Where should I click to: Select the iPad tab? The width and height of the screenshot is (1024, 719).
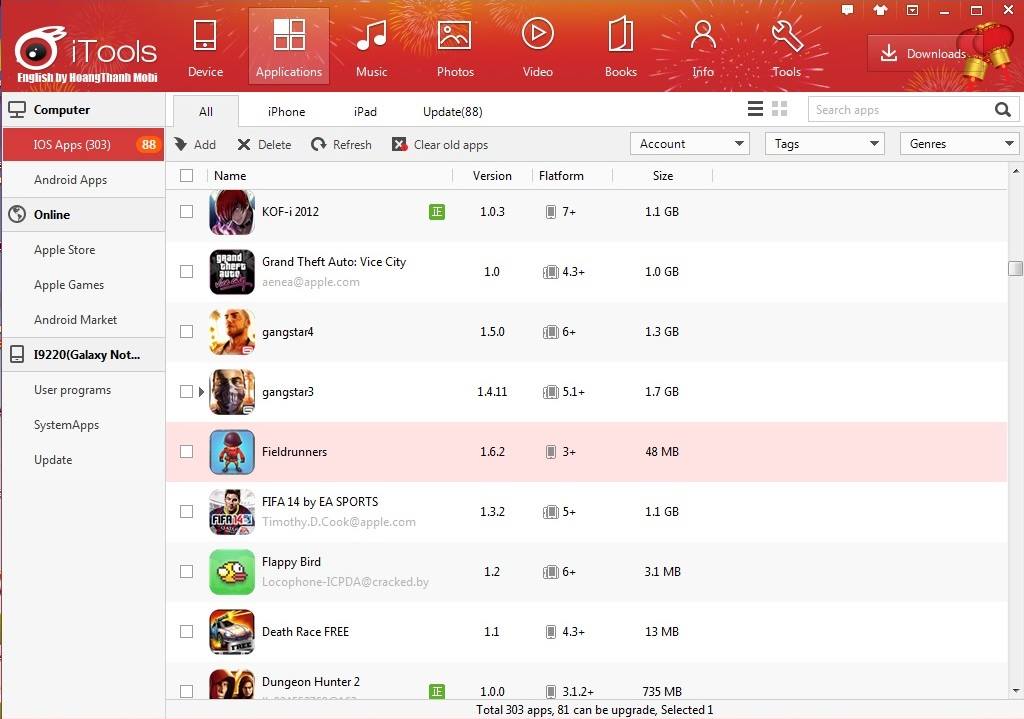(x=365, y=112)
